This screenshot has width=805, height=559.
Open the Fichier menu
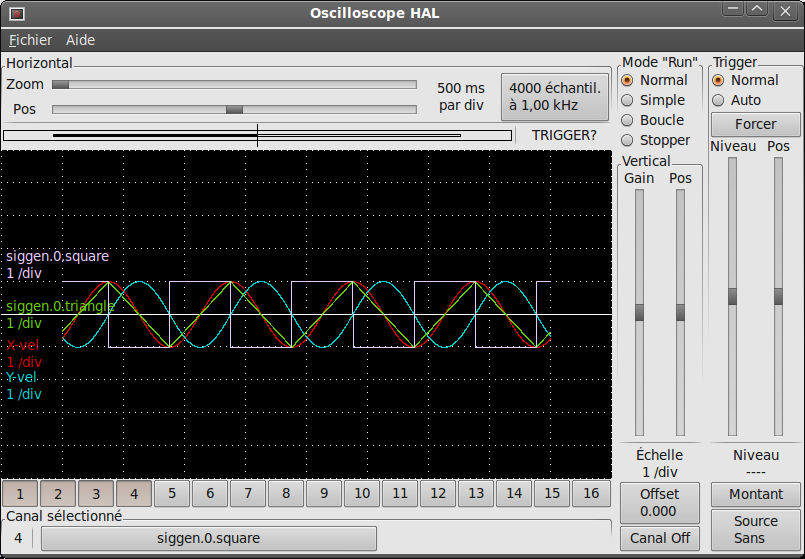point(30,40)
